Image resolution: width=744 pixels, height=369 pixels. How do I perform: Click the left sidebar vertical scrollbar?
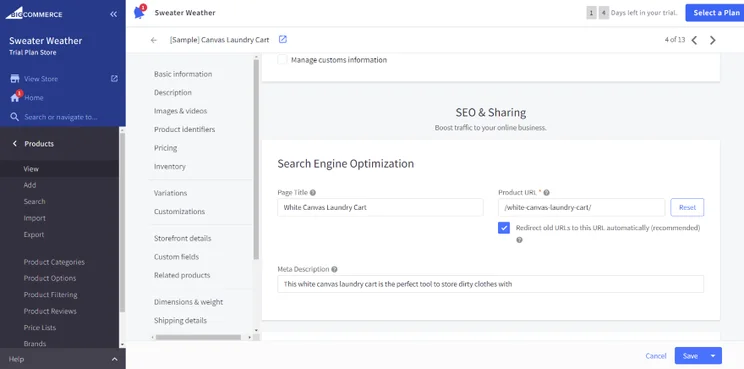click(x=122, y=221)
